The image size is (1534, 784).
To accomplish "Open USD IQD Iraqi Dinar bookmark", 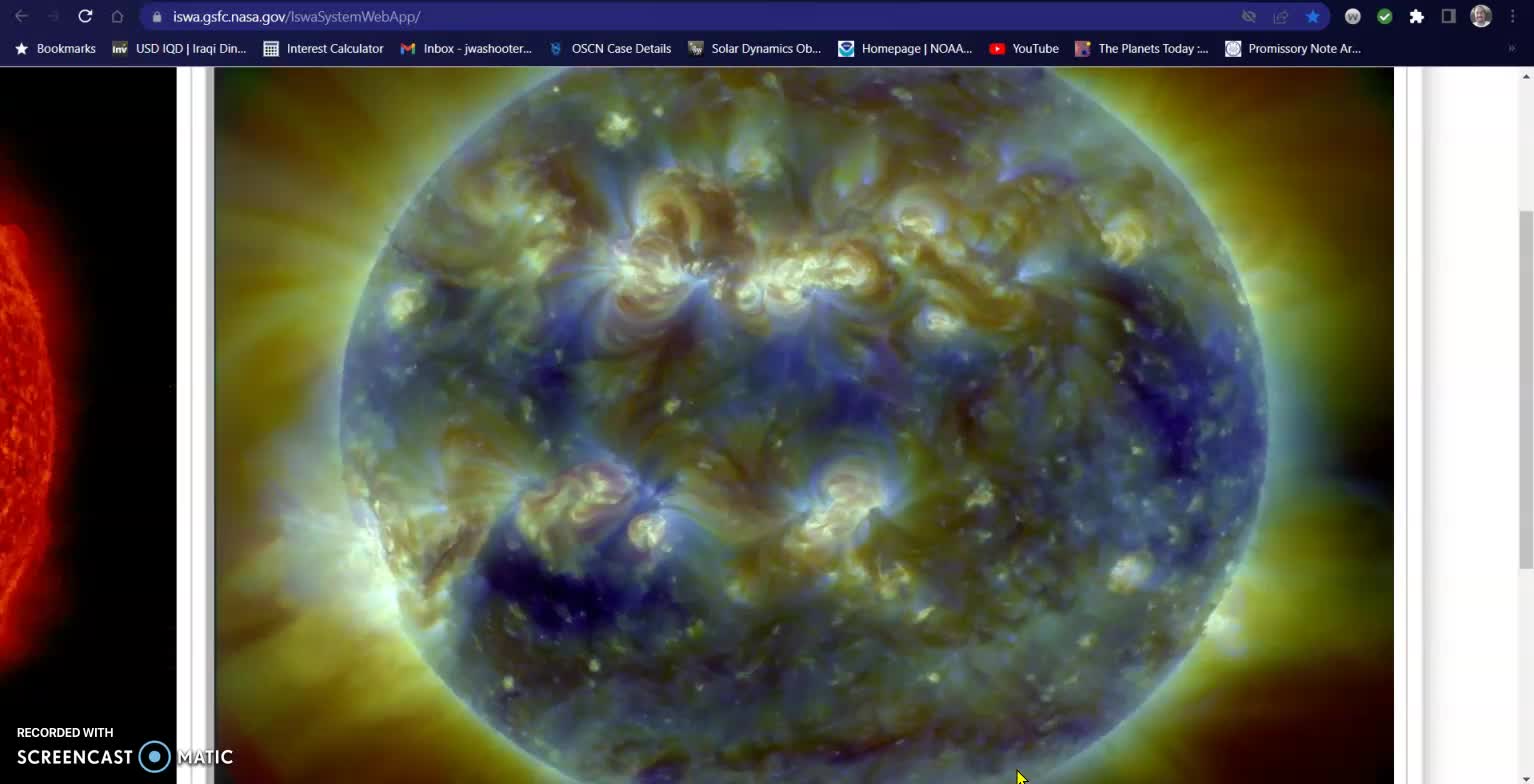I will 179,48.
